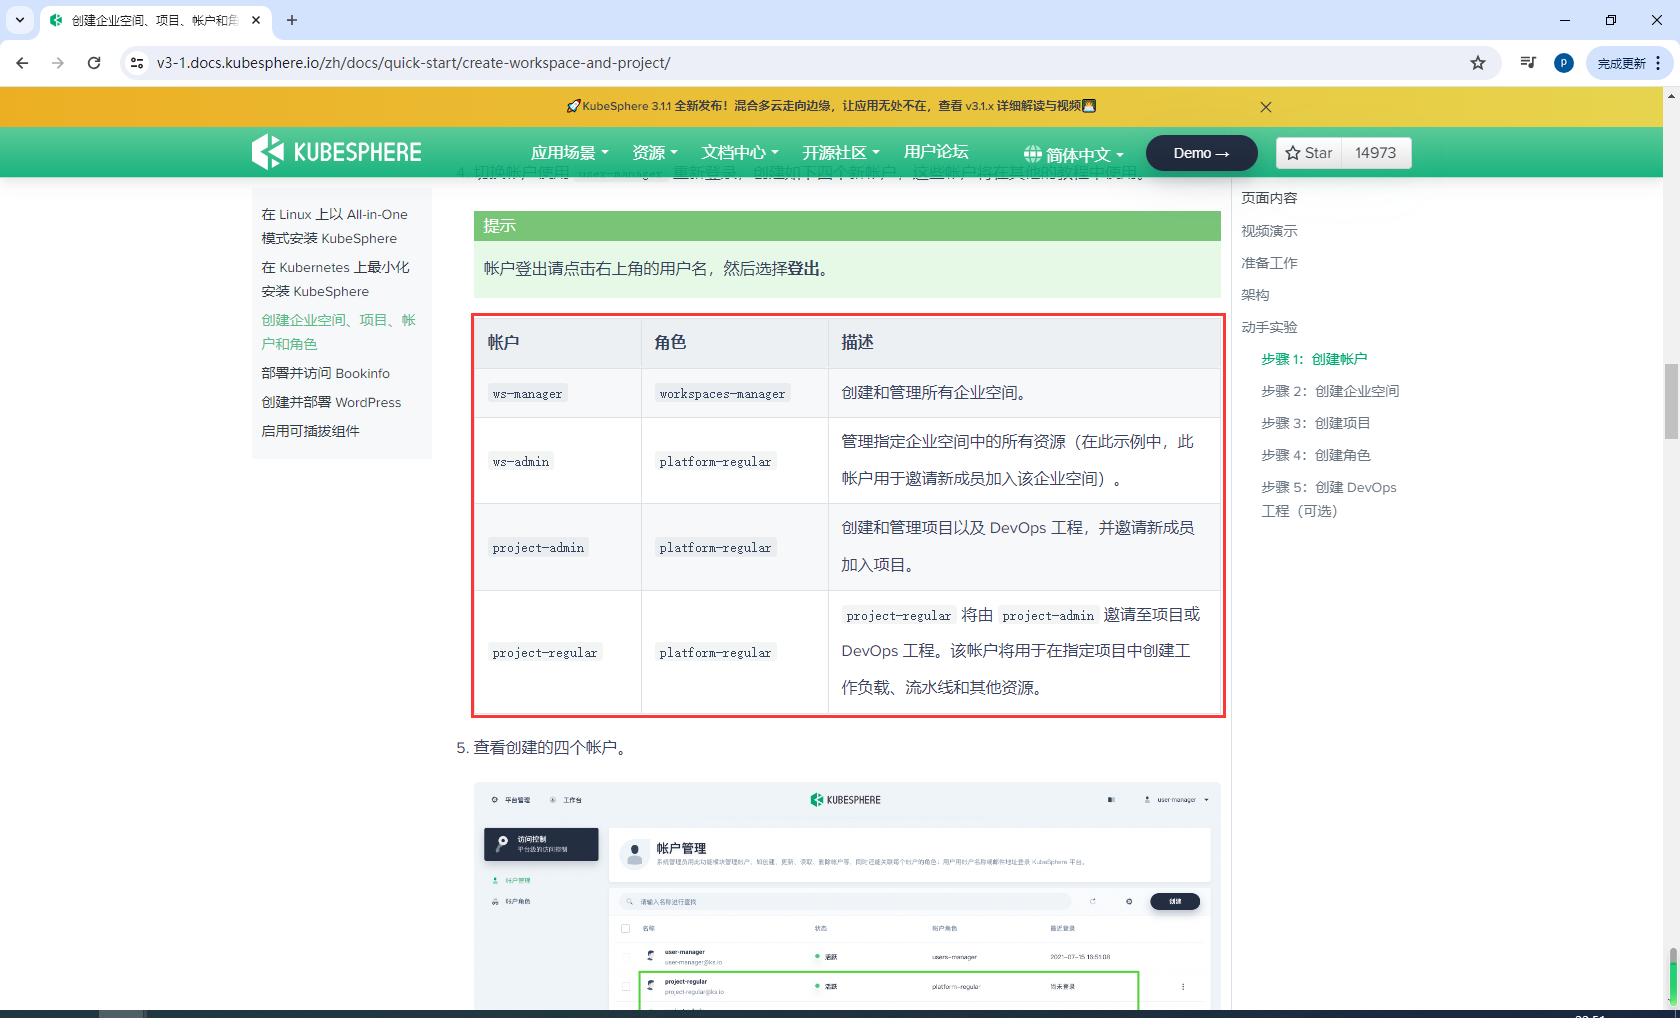
Task: Expand the 应用场景 menu
Action: coord(569,152)
